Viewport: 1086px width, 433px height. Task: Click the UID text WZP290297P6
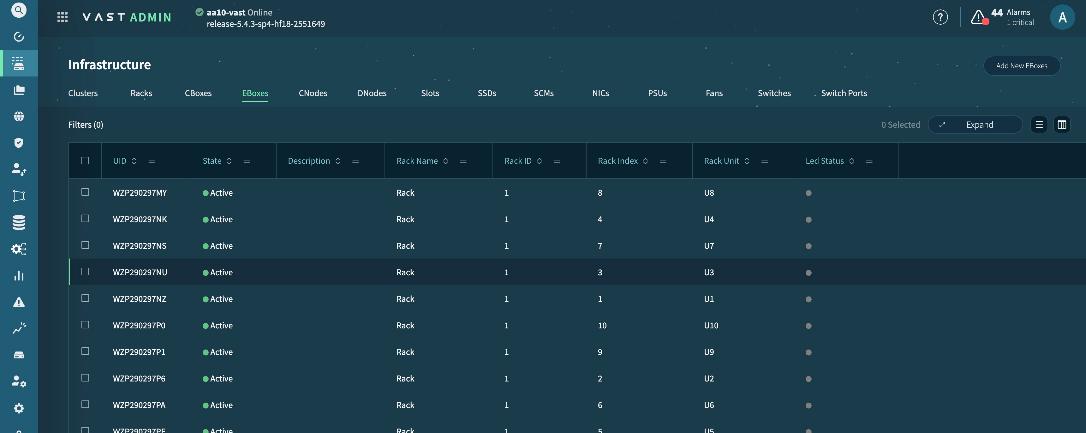click(x=139, y=379)
